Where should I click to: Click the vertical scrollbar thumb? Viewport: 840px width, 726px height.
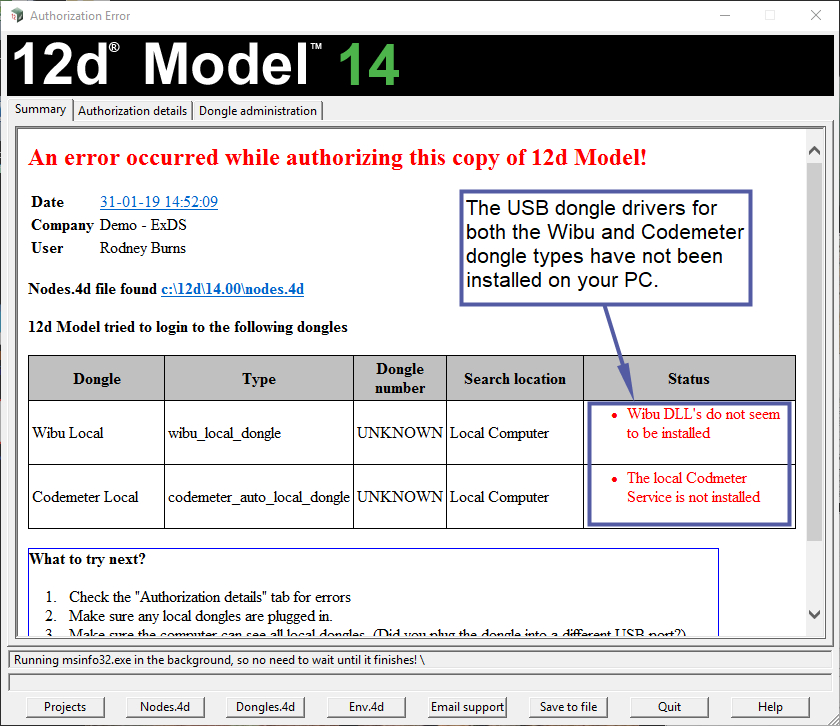[x=814, y=351]
